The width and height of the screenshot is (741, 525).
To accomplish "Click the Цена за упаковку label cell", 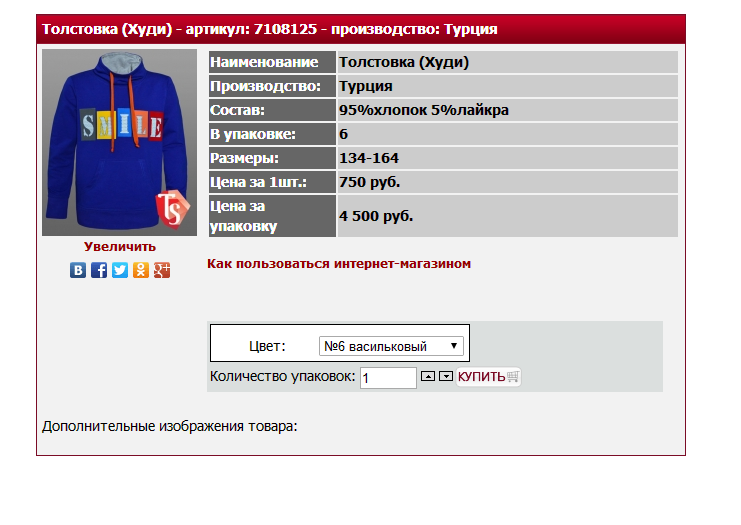I will [x=272, y=216].
